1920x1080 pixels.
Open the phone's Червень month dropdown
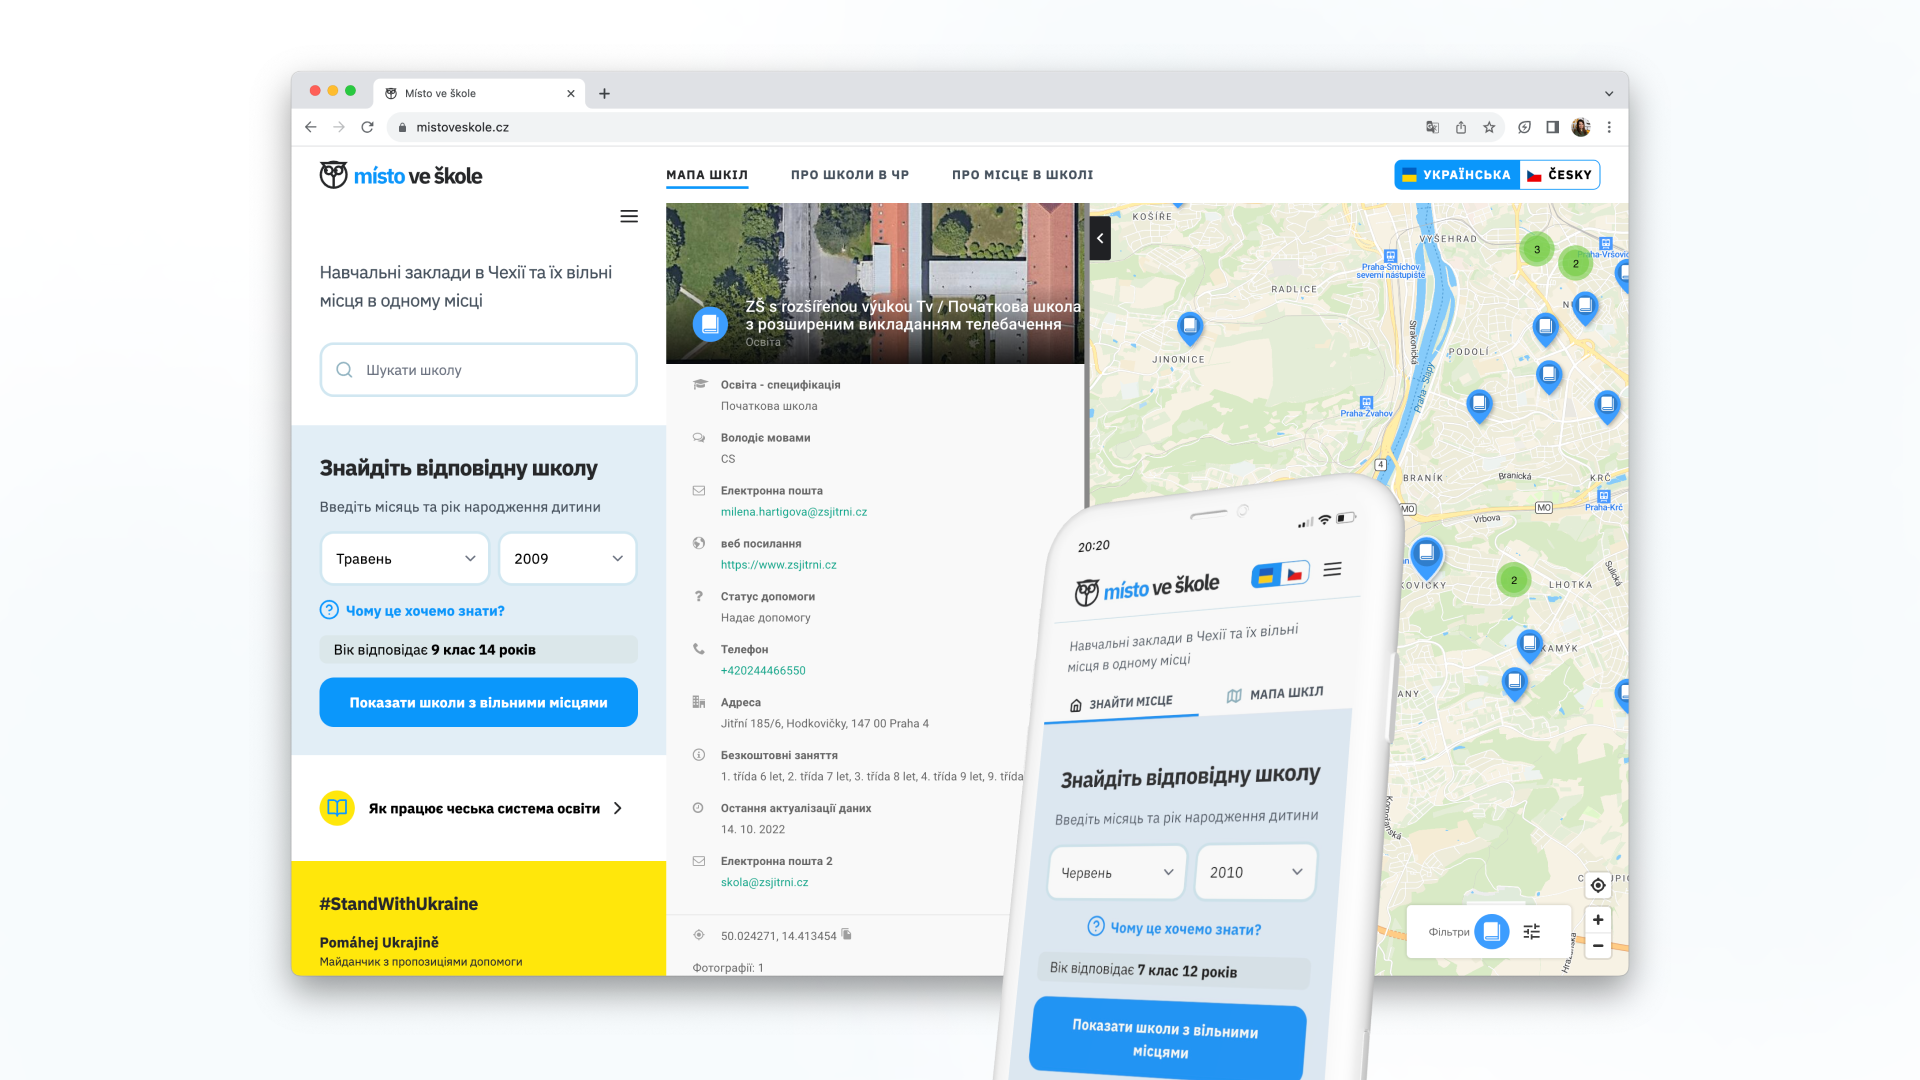pyautogui.click(x=1117, y=872)
